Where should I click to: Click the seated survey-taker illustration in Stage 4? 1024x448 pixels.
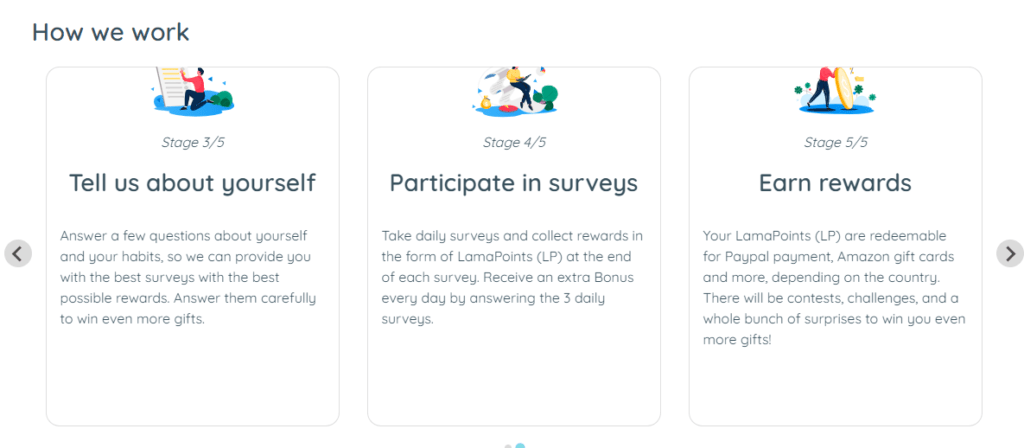(515, 91)
